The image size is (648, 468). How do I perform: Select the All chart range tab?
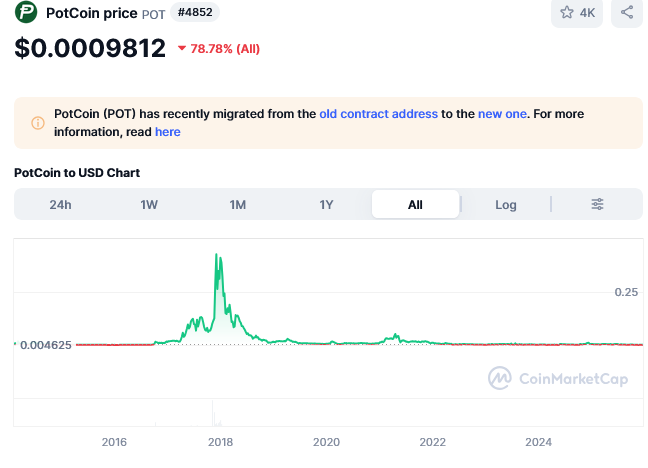[x=415, y=204]
